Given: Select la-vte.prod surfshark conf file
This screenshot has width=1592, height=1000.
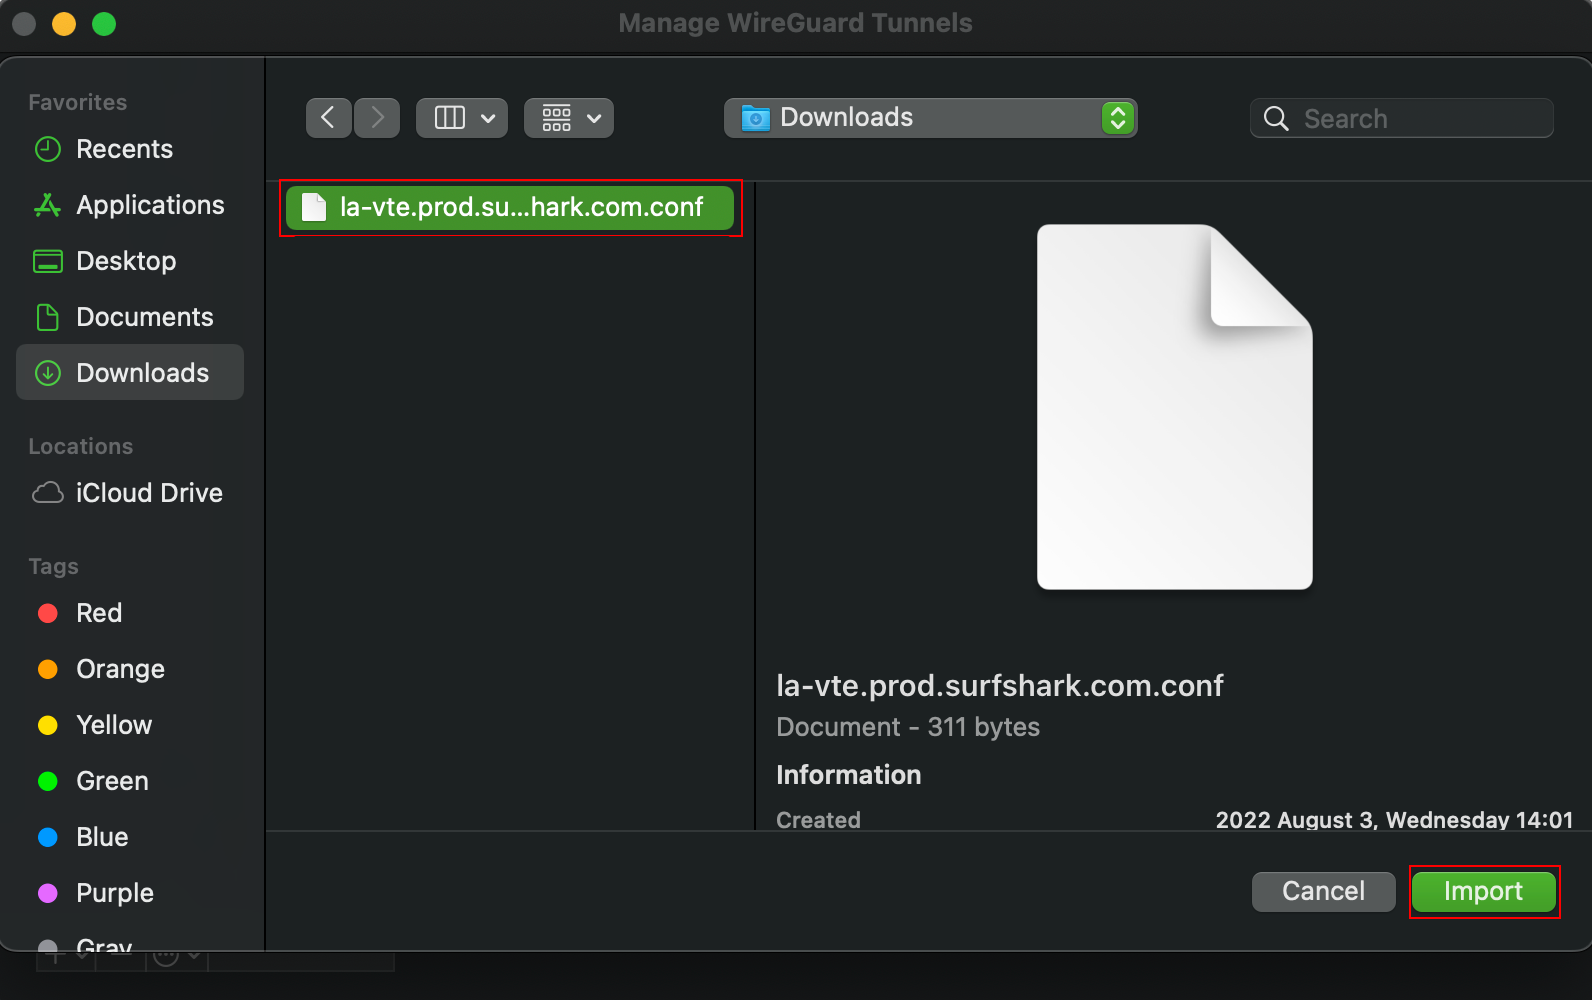Looking at the screenshot, I should (510, 208).
